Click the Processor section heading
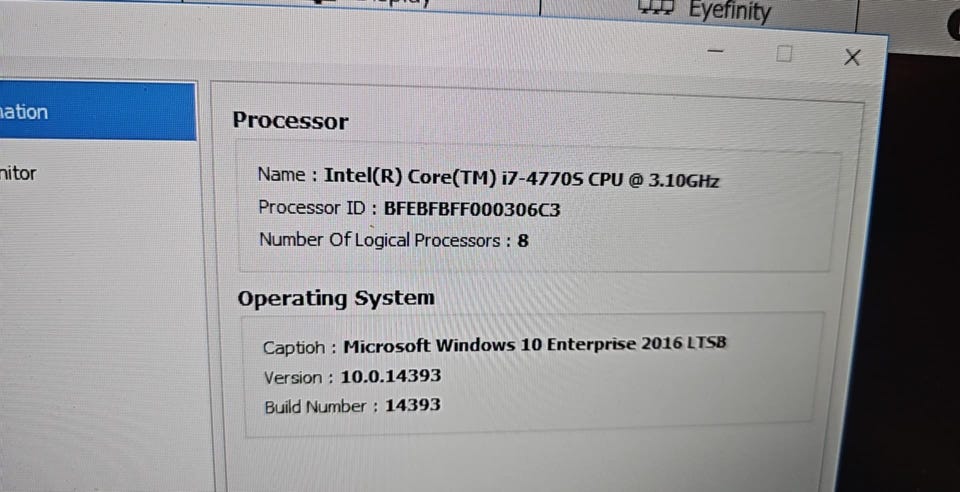 tap(290, 121)
